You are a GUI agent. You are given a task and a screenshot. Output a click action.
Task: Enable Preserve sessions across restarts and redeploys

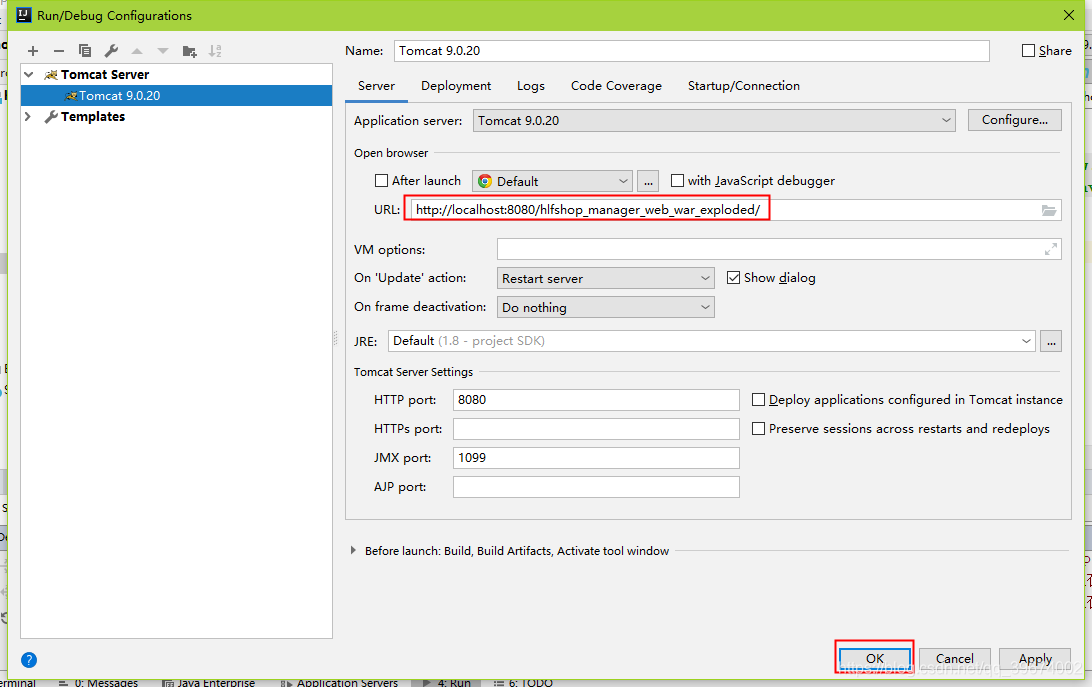click(x=758, y=429)
